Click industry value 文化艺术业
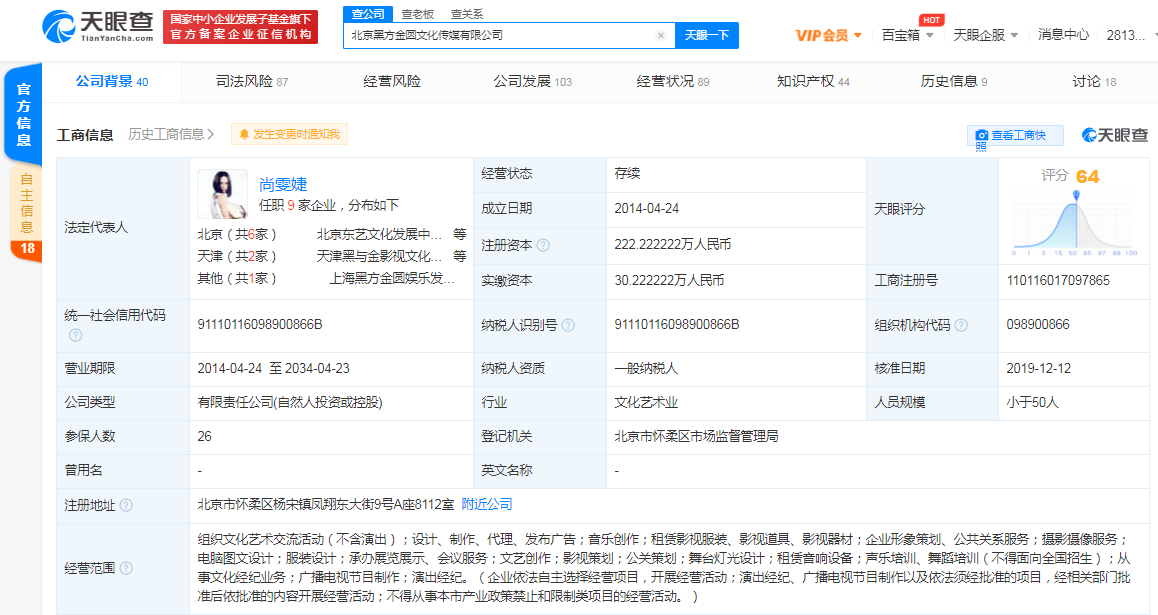1158x615 pixels. (x=646, y=402)
